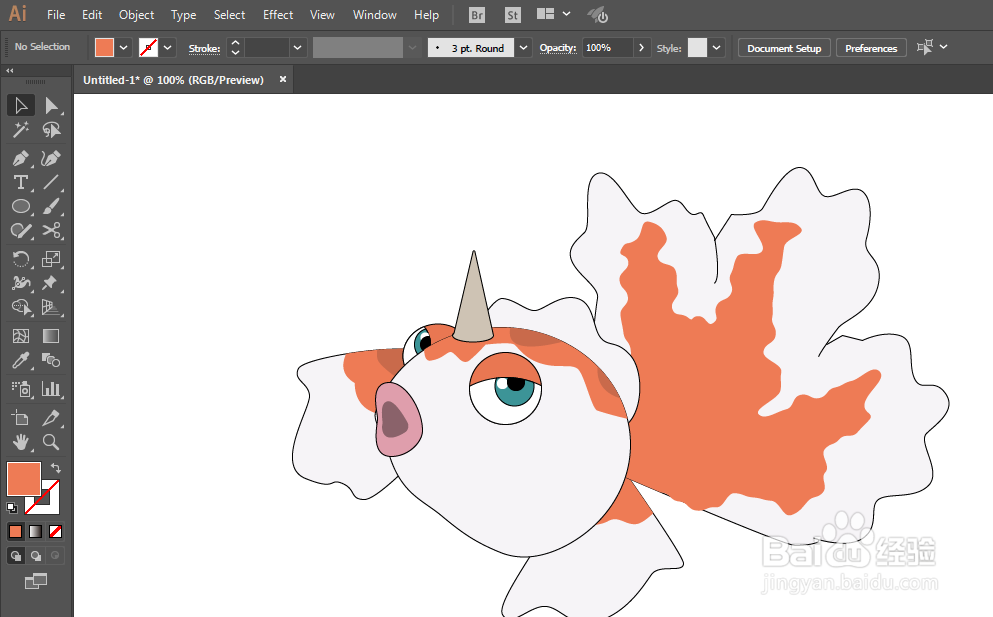Viewport: 993px width, 617px height.
Task: Open the File menu
Action: (56, 15)
